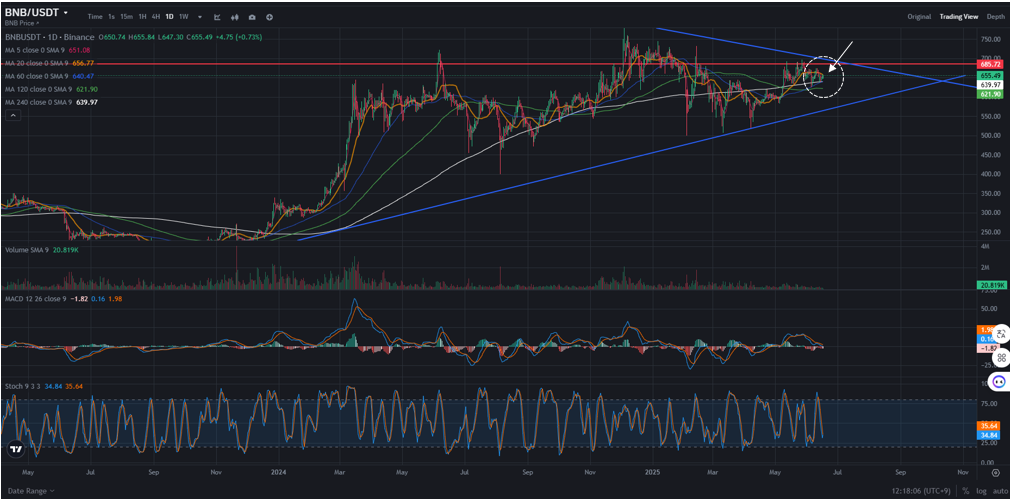Select the 1H interval
This screenshot has width=1010, height=499.
142,17
